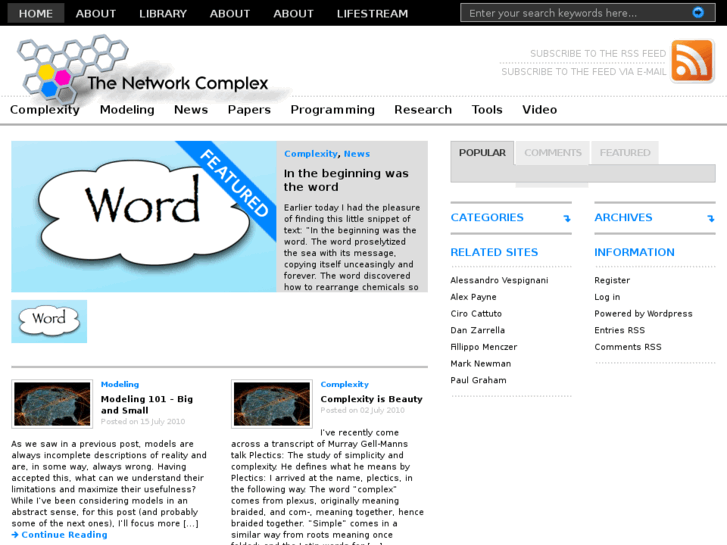Open the Research category in navigation
This screenshot has width=727, height=545.
pos(423,109)
